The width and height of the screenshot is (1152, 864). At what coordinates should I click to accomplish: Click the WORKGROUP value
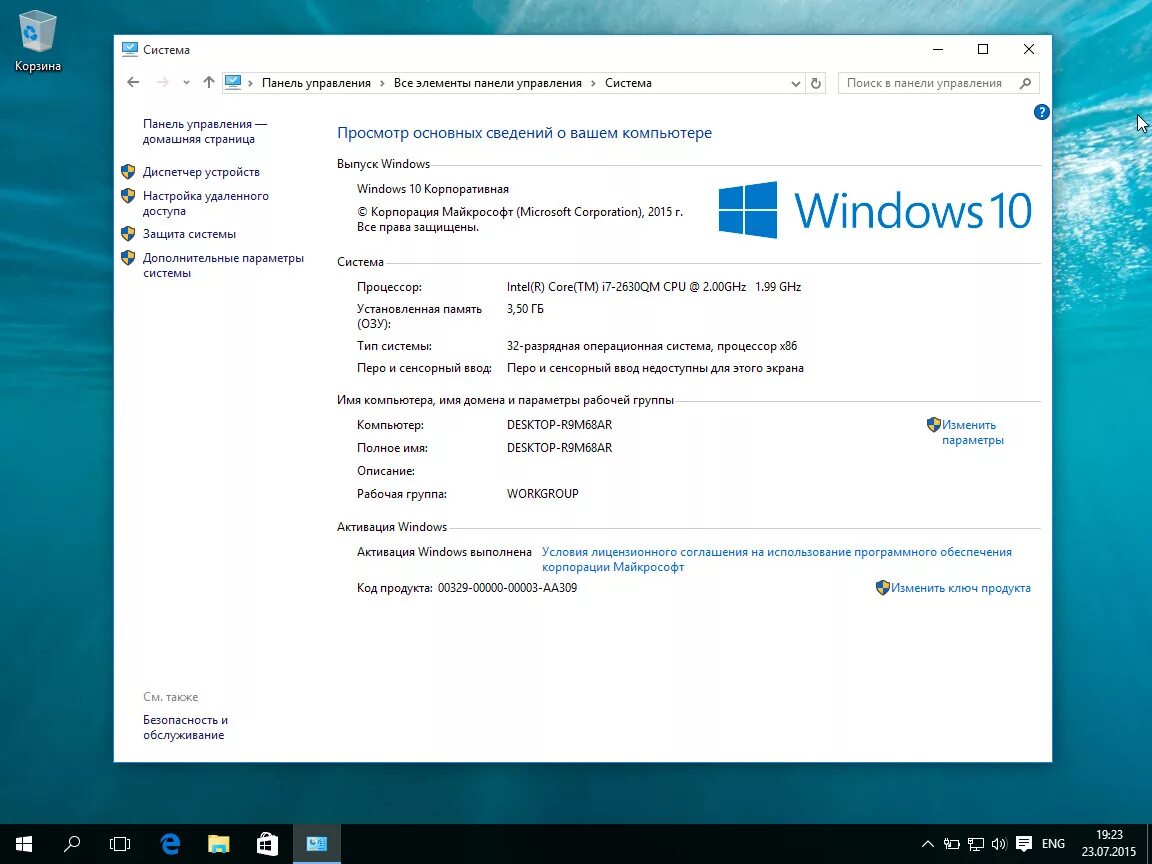(542, 494)
